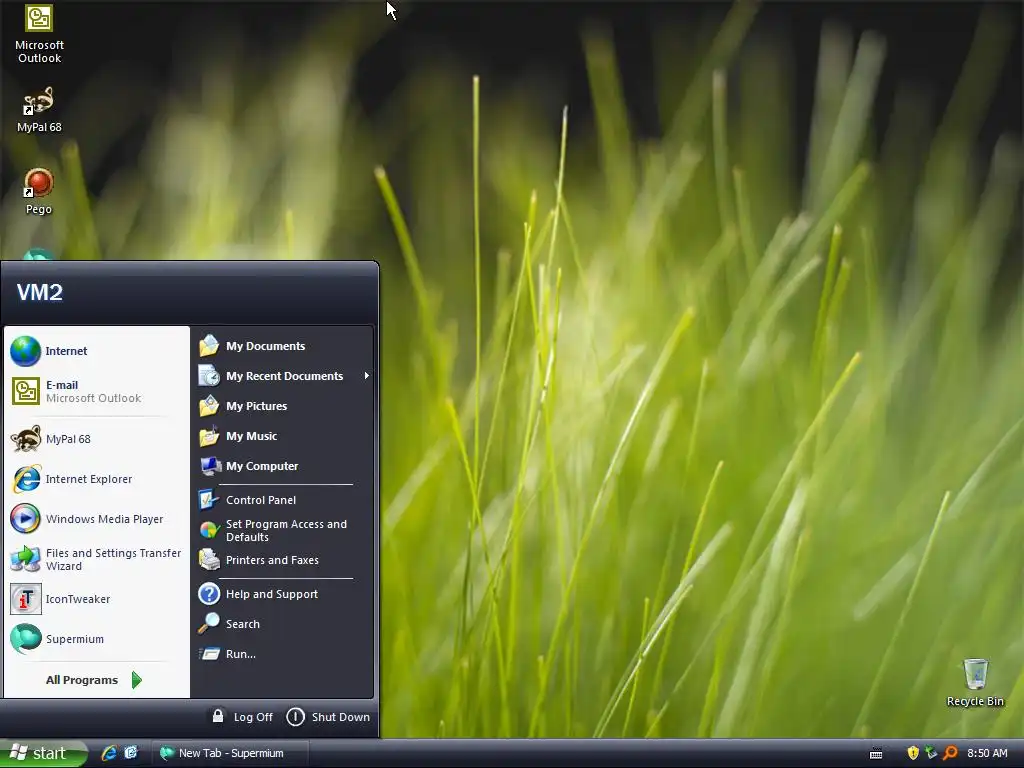The image size is (1024, 768).
Task: Open the Search option in Start menu
Action: pyautogui.click(x=284, y=624)
